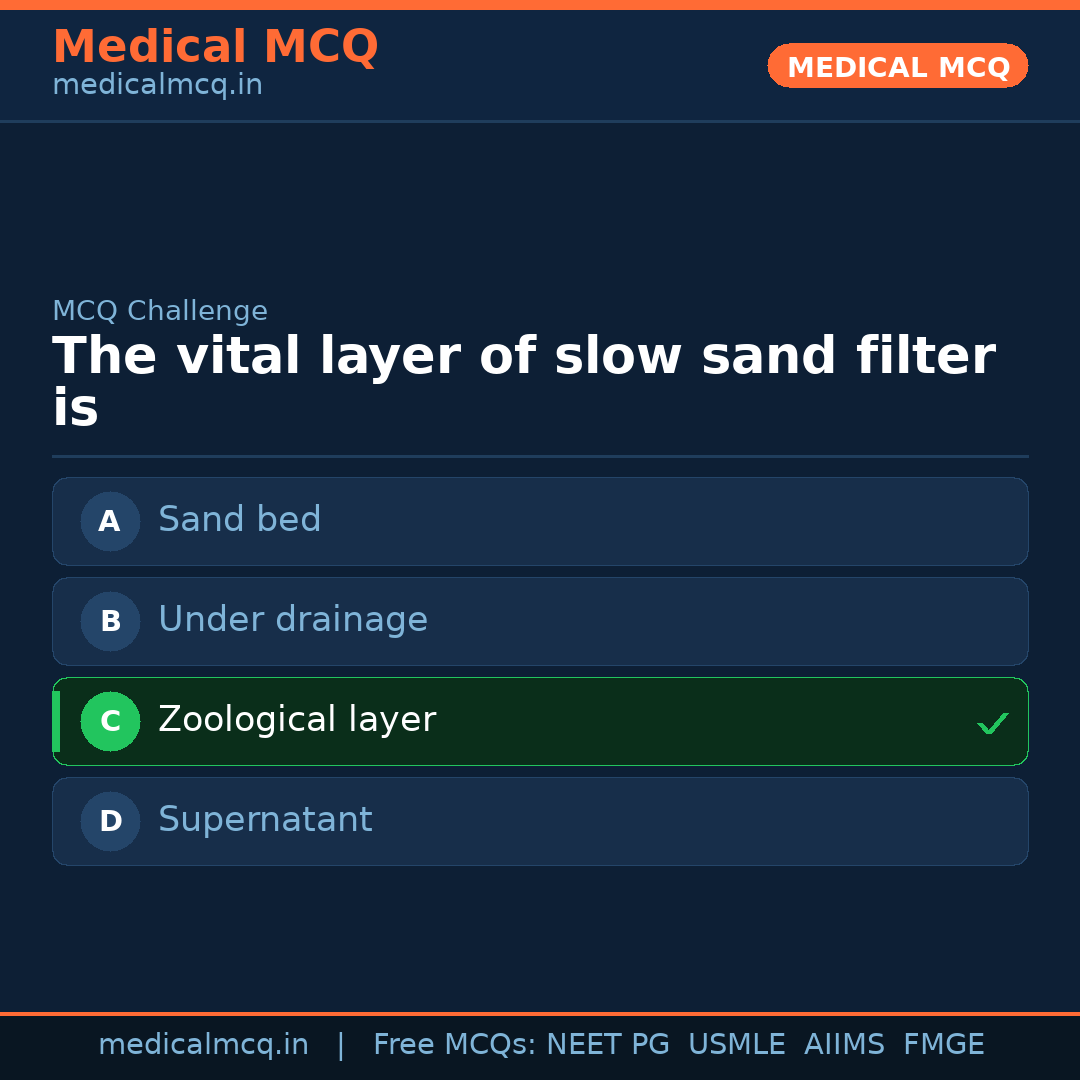Image resolution: width=1080 pixels, height=1080 pixels.
Task: Click the "MCQ Challenge" label
Action: (x=160, y=311)
